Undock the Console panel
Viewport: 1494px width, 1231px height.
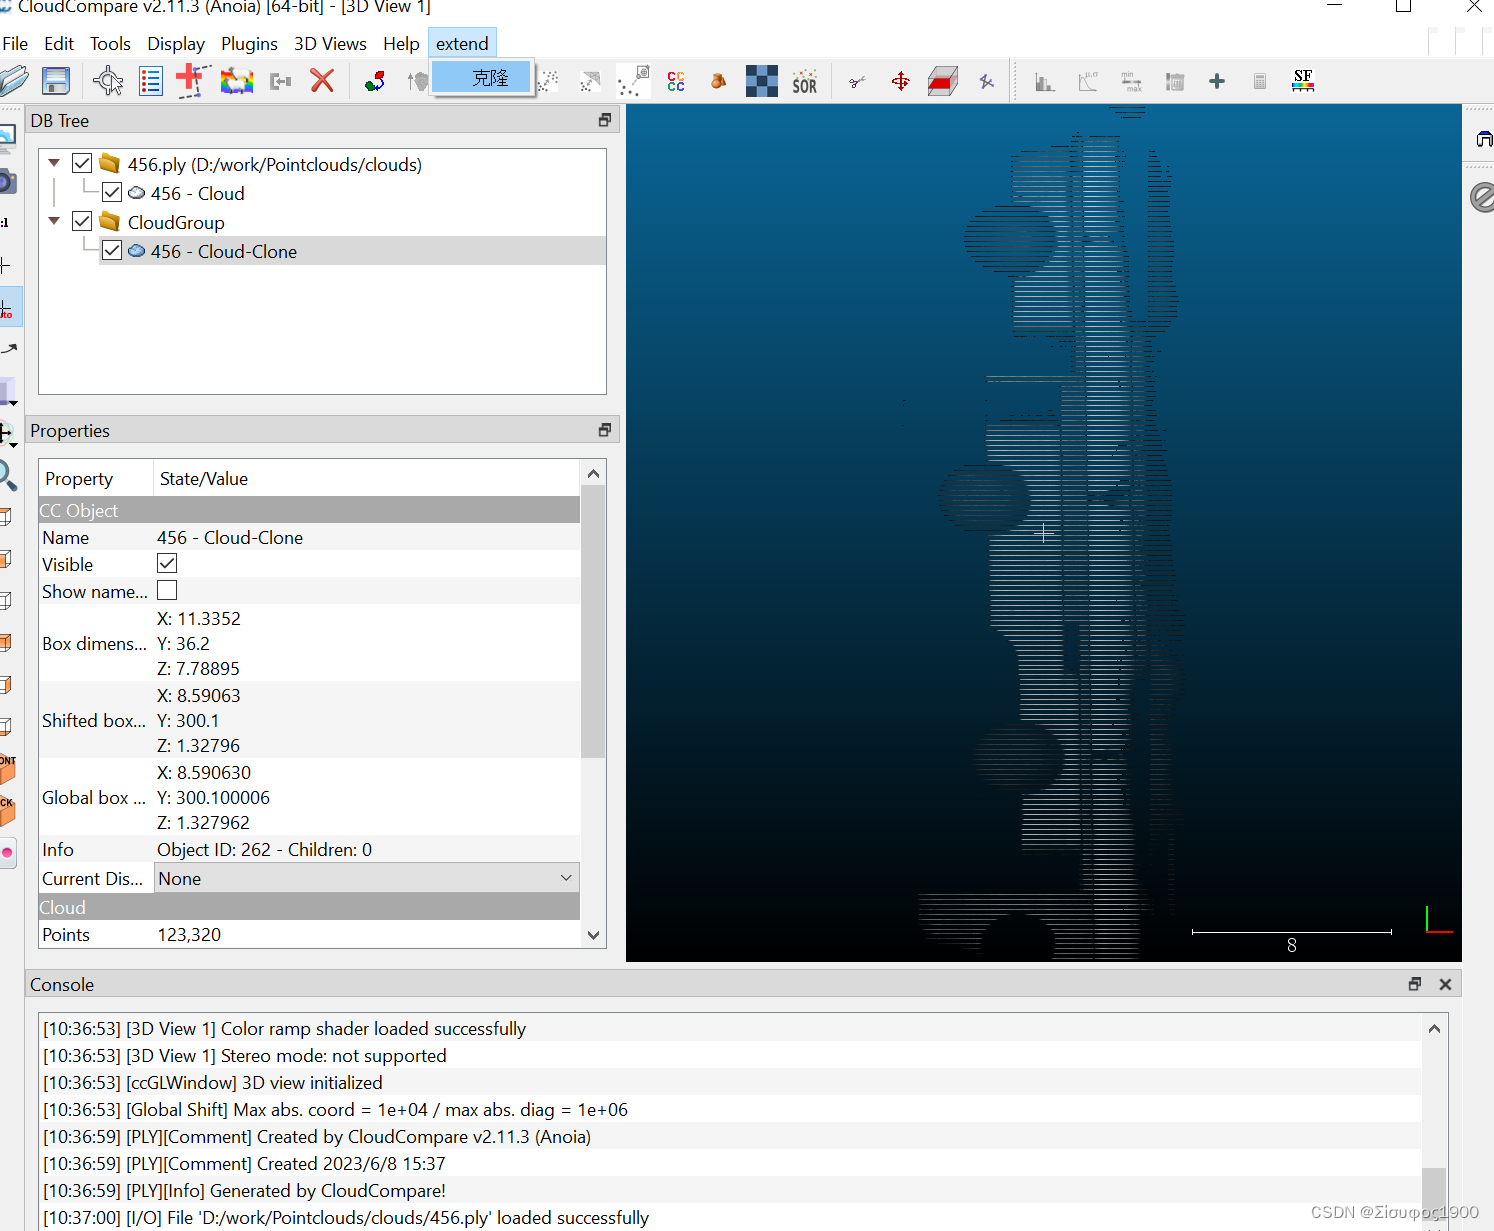[1414, 984]
